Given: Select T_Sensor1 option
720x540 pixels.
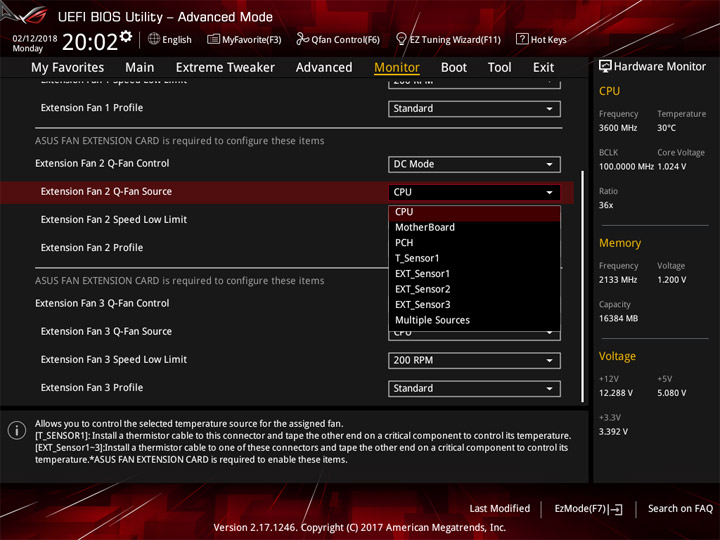Looking at the screenshot, I should coord(474,259).
